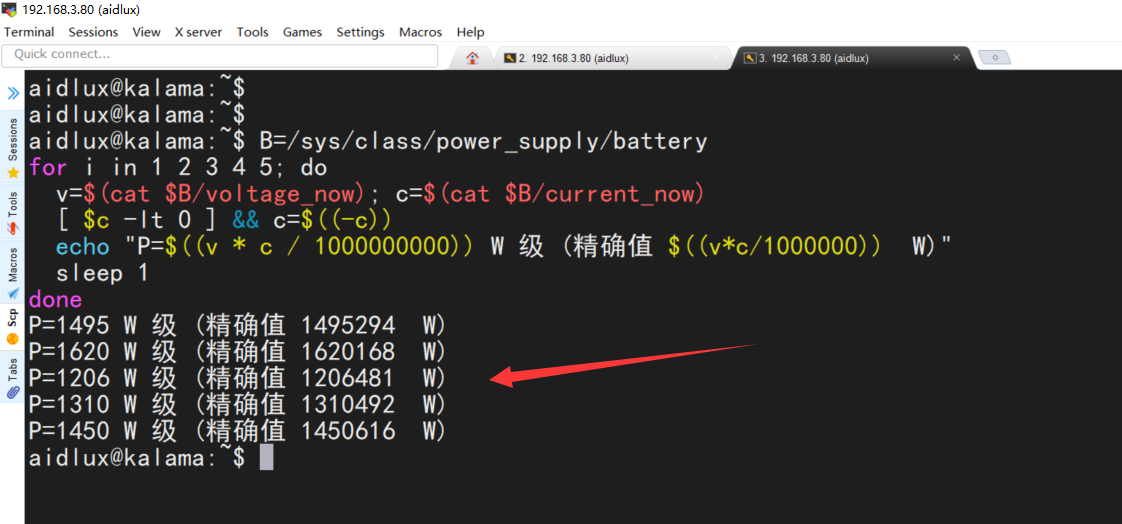The width and height of the screenshot is (1122, 524).
Task: Open the X server menu
Action: pyautogui.click(x=198, y=32)
